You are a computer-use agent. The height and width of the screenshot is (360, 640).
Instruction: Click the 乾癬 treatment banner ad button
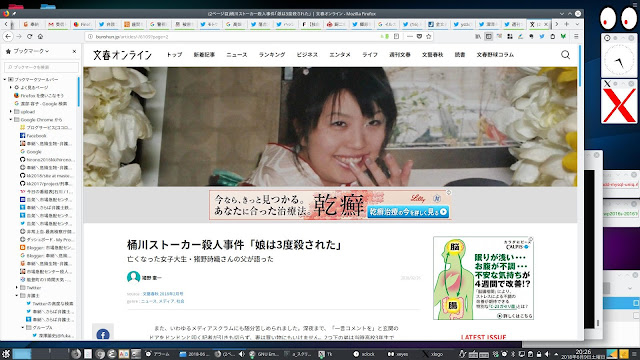click(408, 212)
